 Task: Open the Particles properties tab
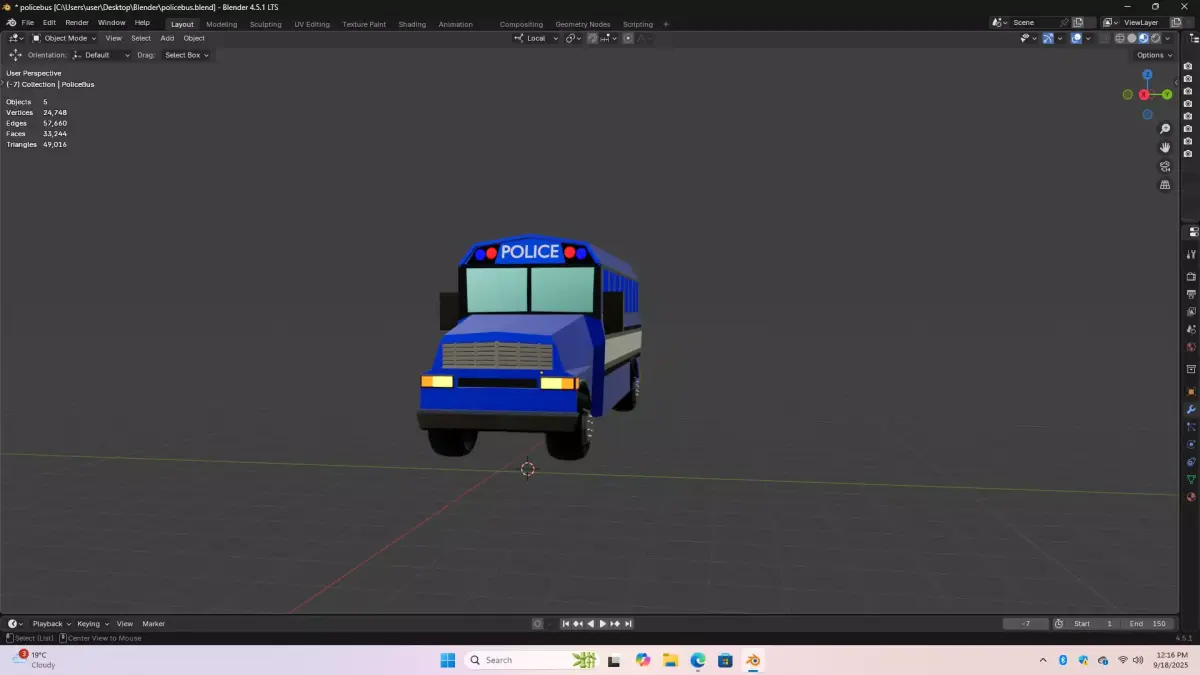click(x=1191, y=427)
